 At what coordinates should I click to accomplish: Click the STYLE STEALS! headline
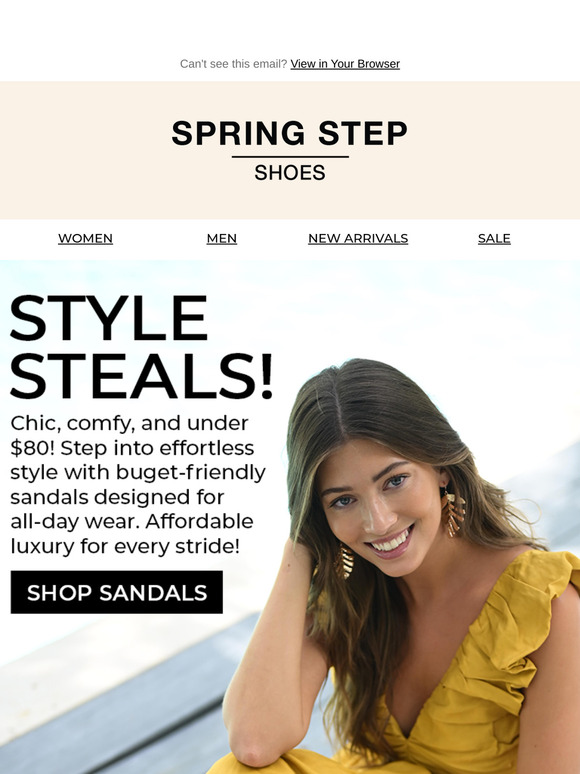[141, 347]
